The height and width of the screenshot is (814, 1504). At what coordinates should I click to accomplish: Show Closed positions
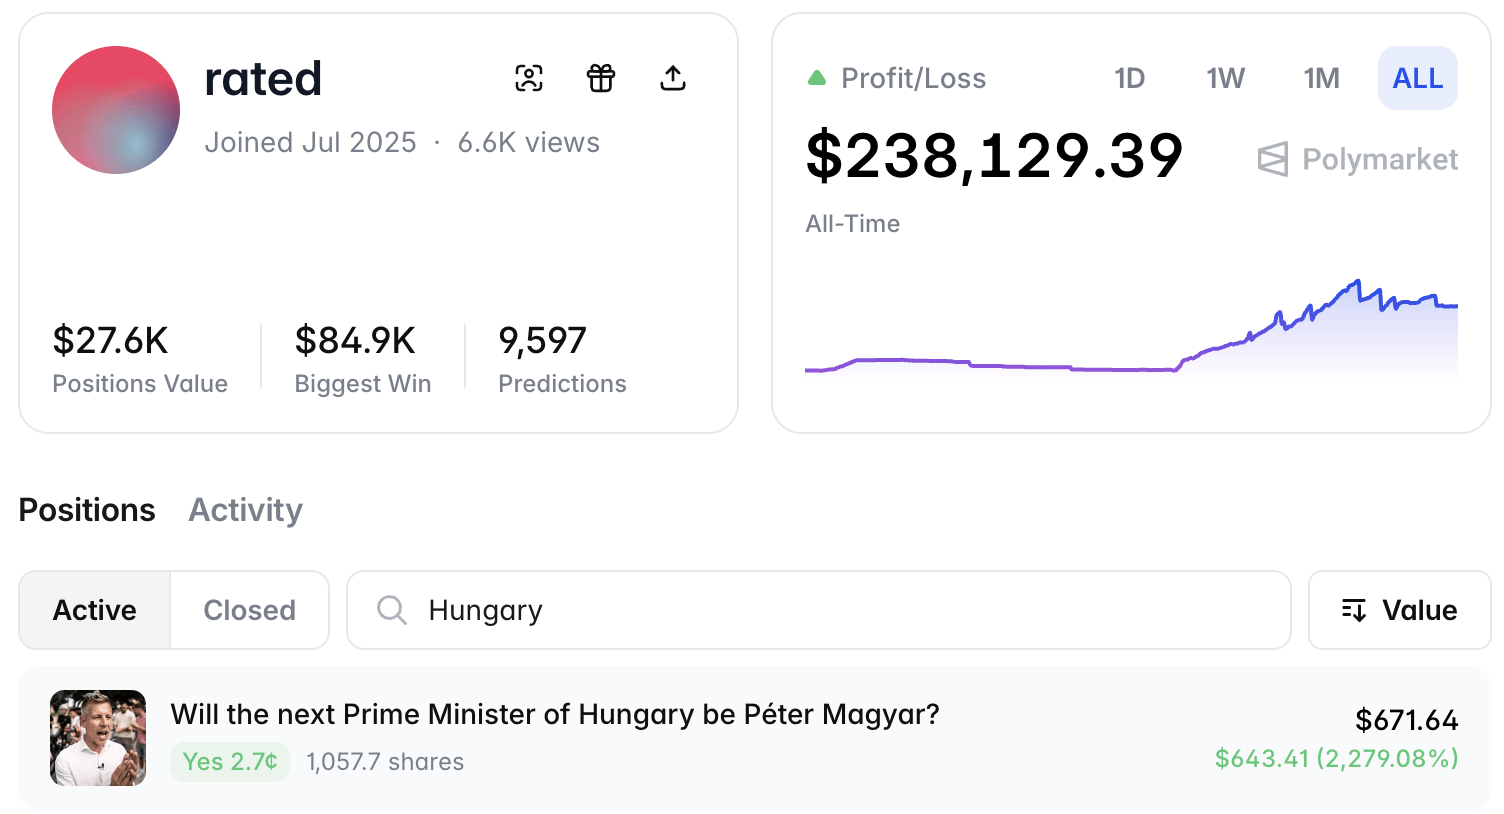(x=249, y=610)
